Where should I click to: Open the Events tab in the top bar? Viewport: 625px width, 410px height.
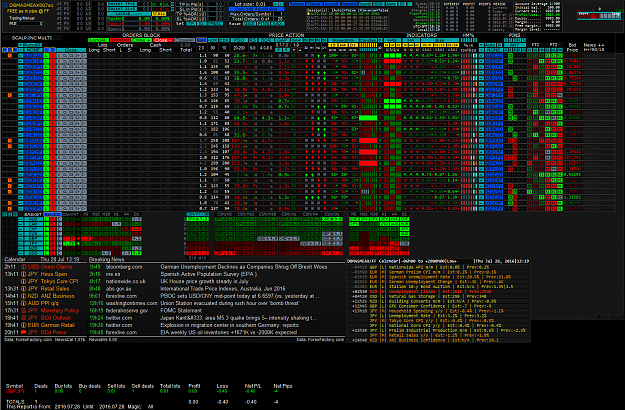click(366, 4)
